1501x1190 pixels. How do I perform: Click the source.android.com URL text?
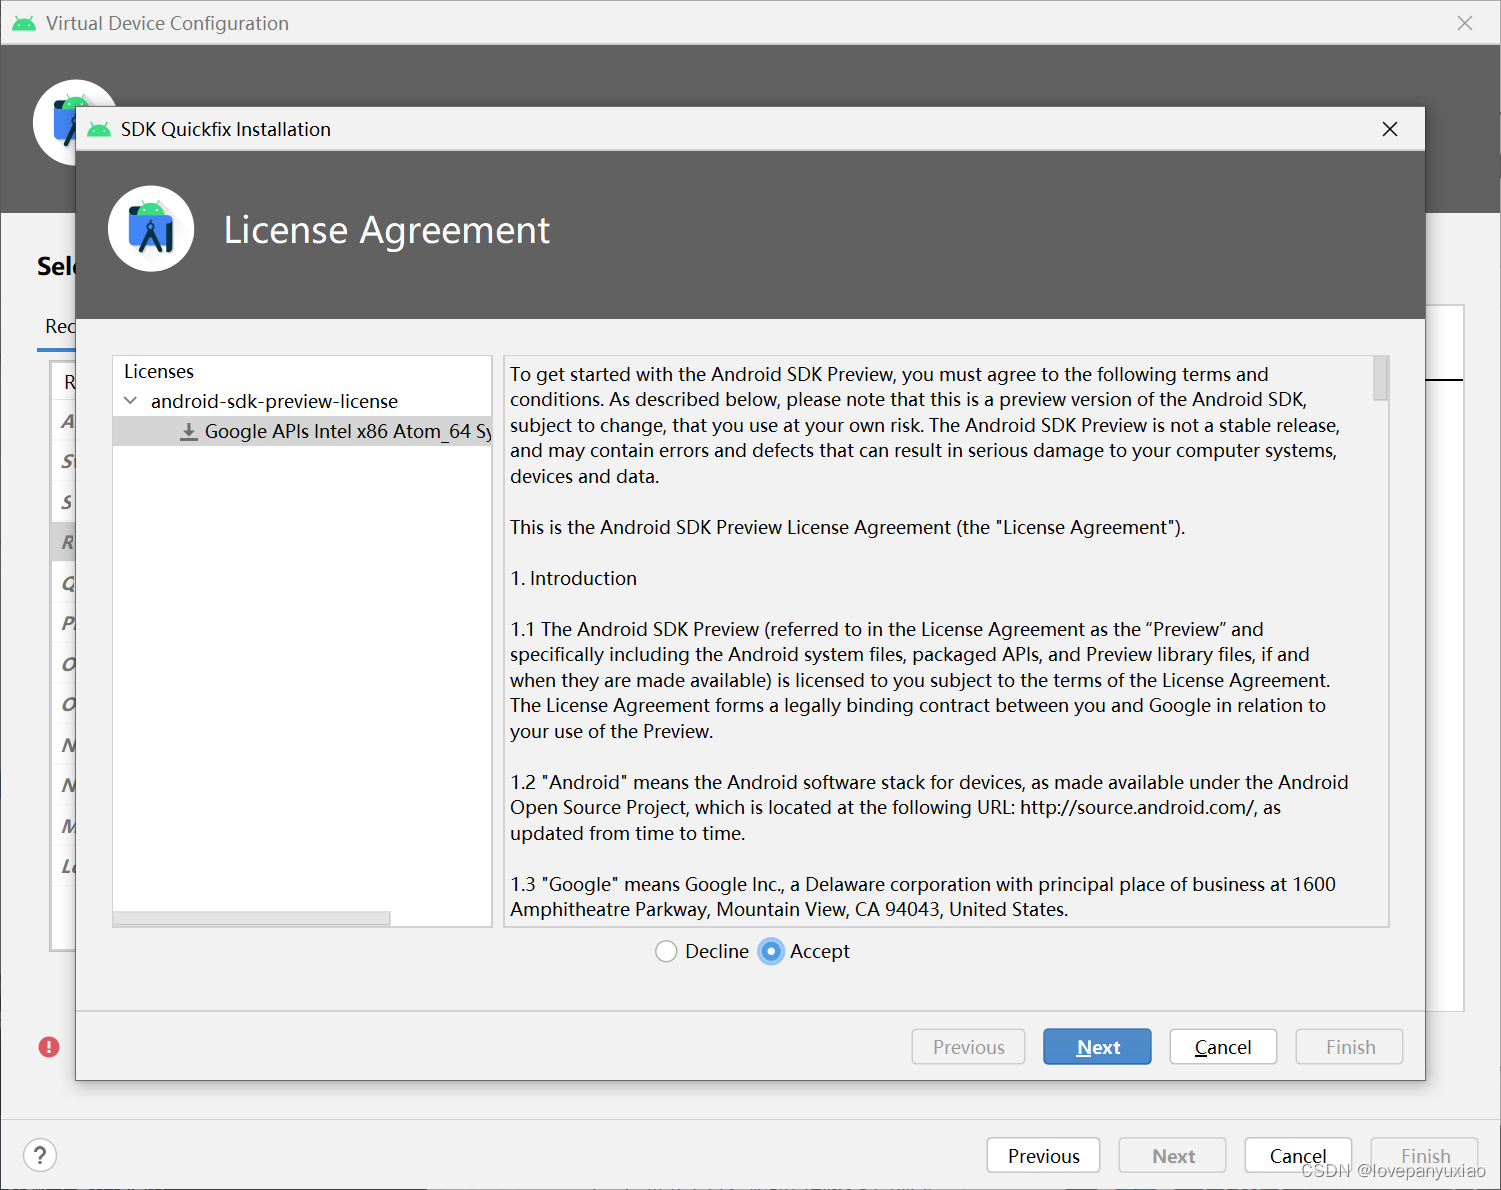point(1137,807)
